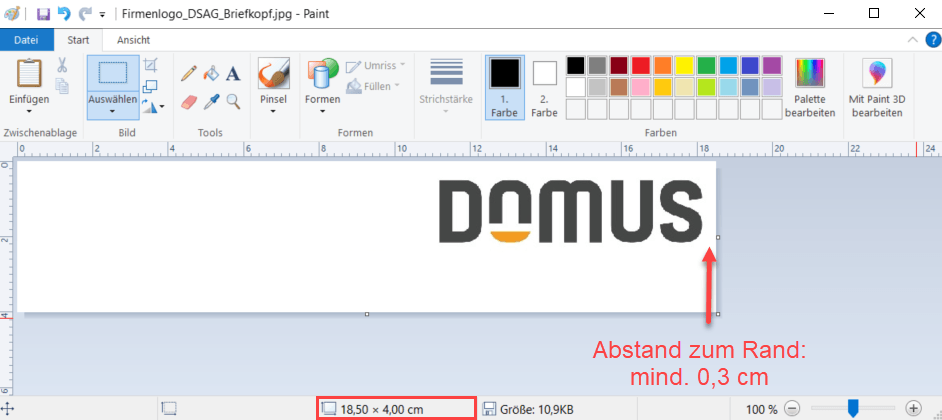Click the Undo arrow in title bar

coord(64,13)
